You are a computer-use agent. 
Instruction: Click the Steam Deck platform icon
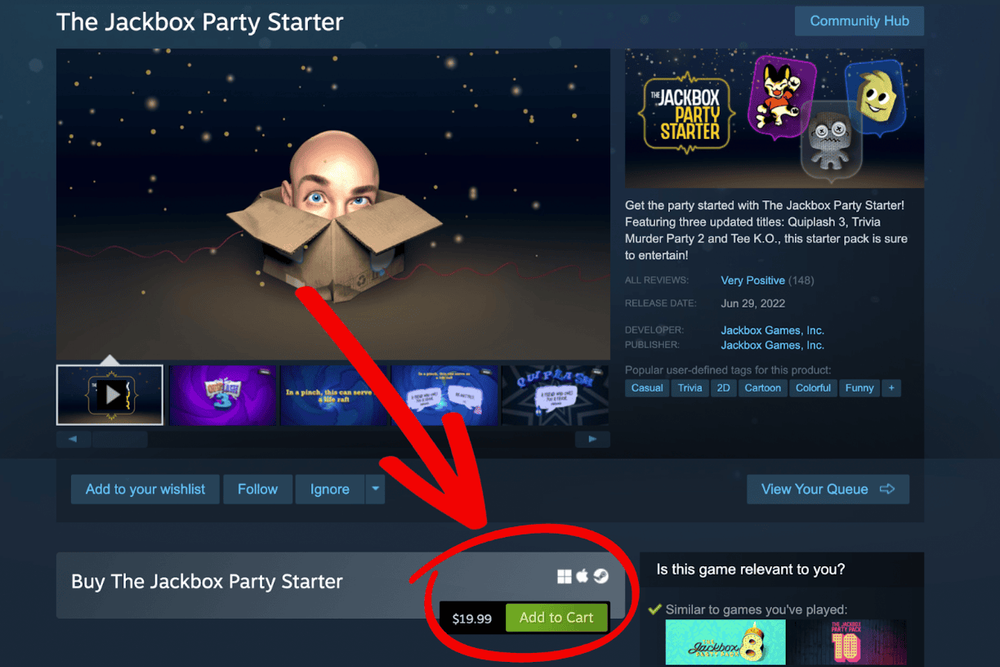click(601, 576)
